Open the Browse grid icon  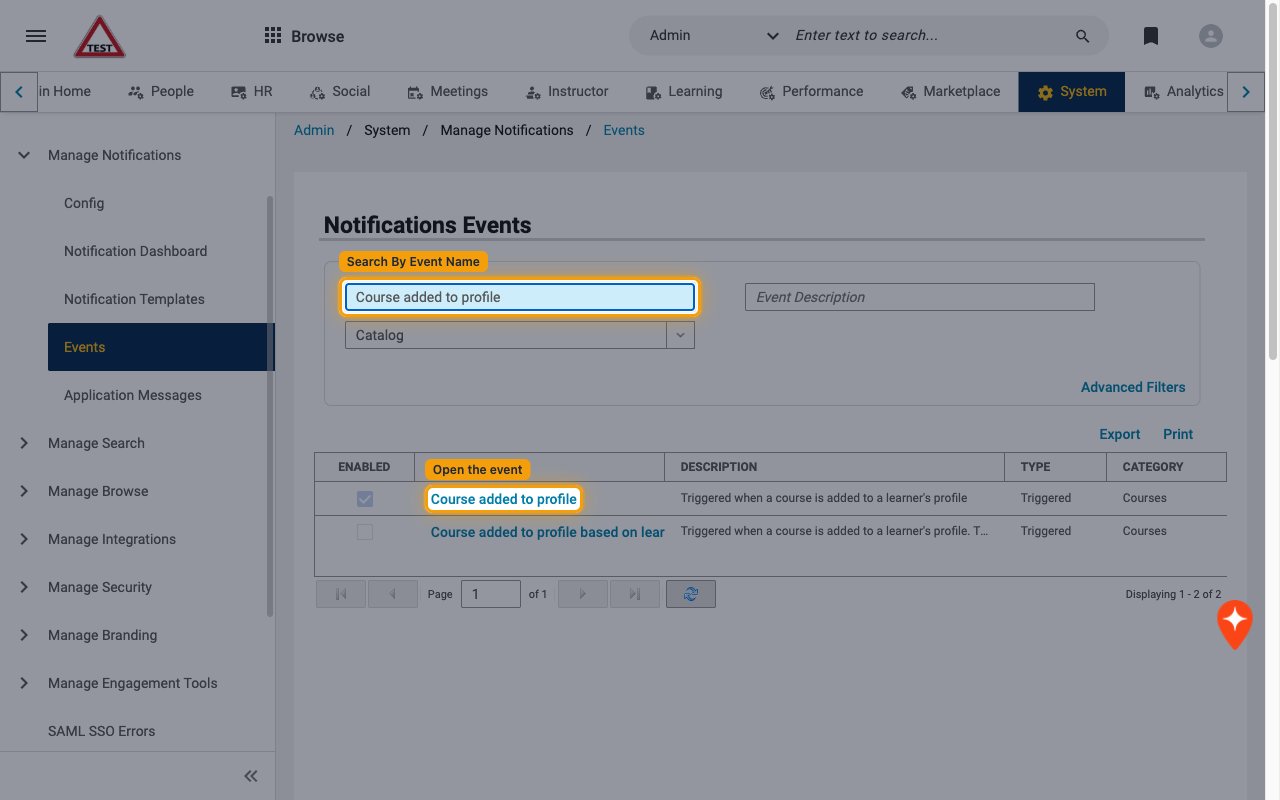click(272, 36)
